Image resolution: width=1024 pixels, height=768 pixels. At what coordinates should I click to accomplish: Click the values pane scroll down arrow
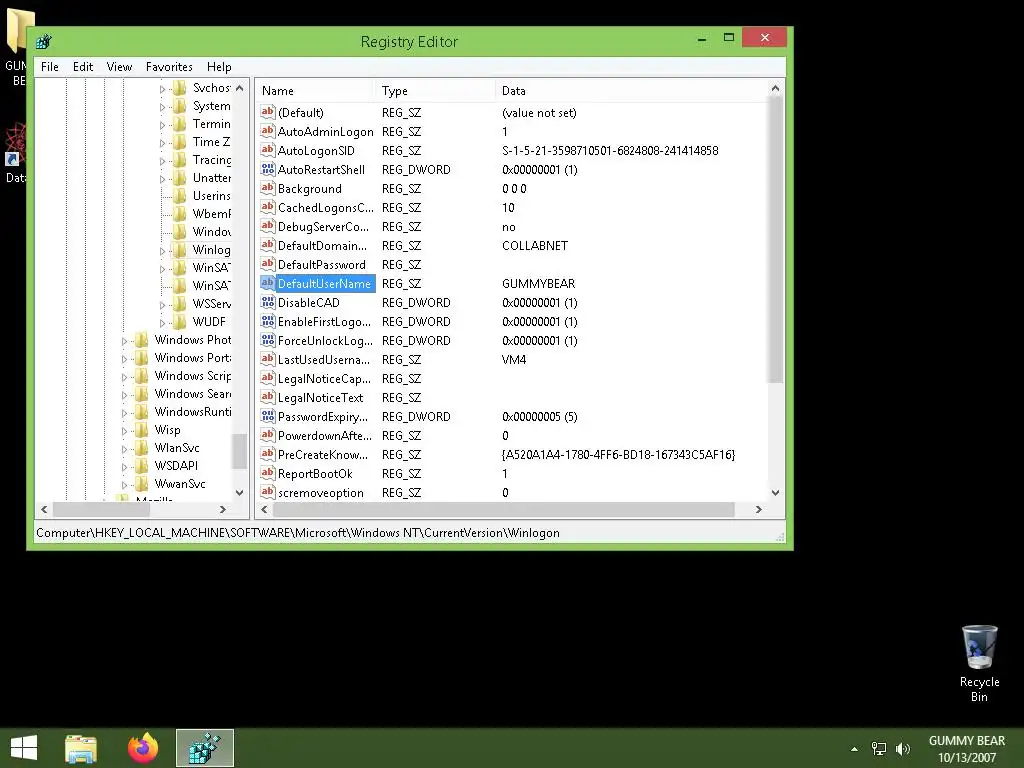[x=775, y=492]
